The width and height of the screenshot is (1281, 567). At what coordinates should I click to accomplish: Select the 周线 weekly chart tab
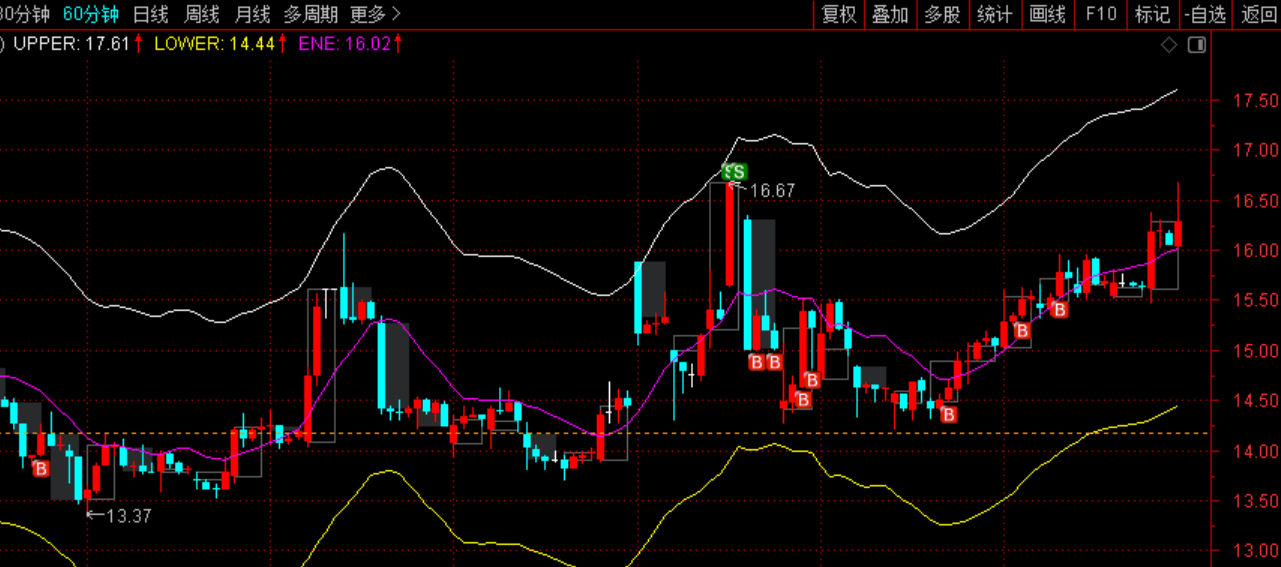pyautogui.click(x=202, y=14)
